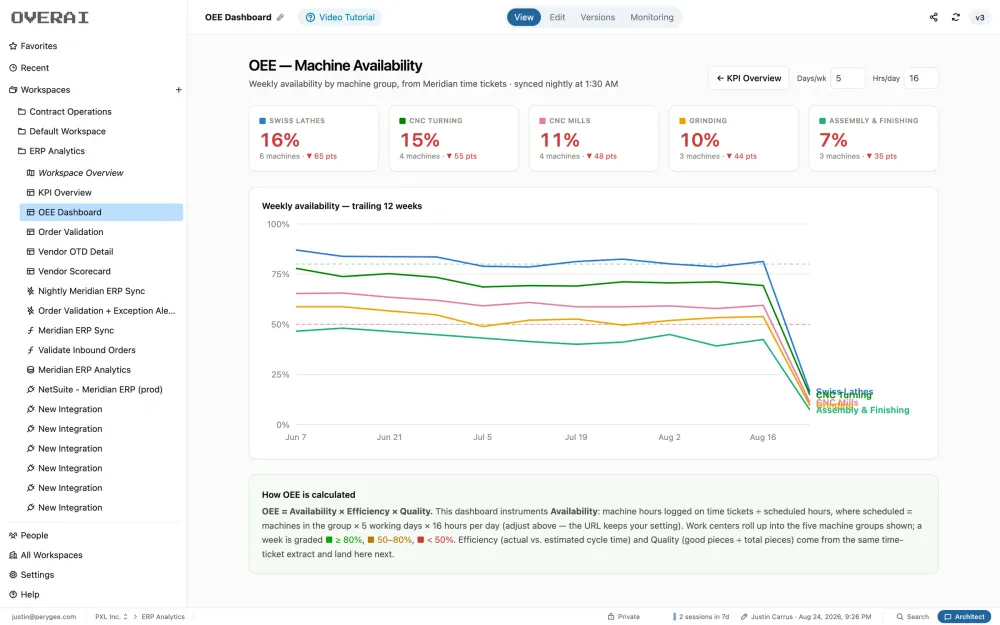Select the CNC Turning 15% card
The width and height of the screenshot is (1000, 625).
pos(453,138)
